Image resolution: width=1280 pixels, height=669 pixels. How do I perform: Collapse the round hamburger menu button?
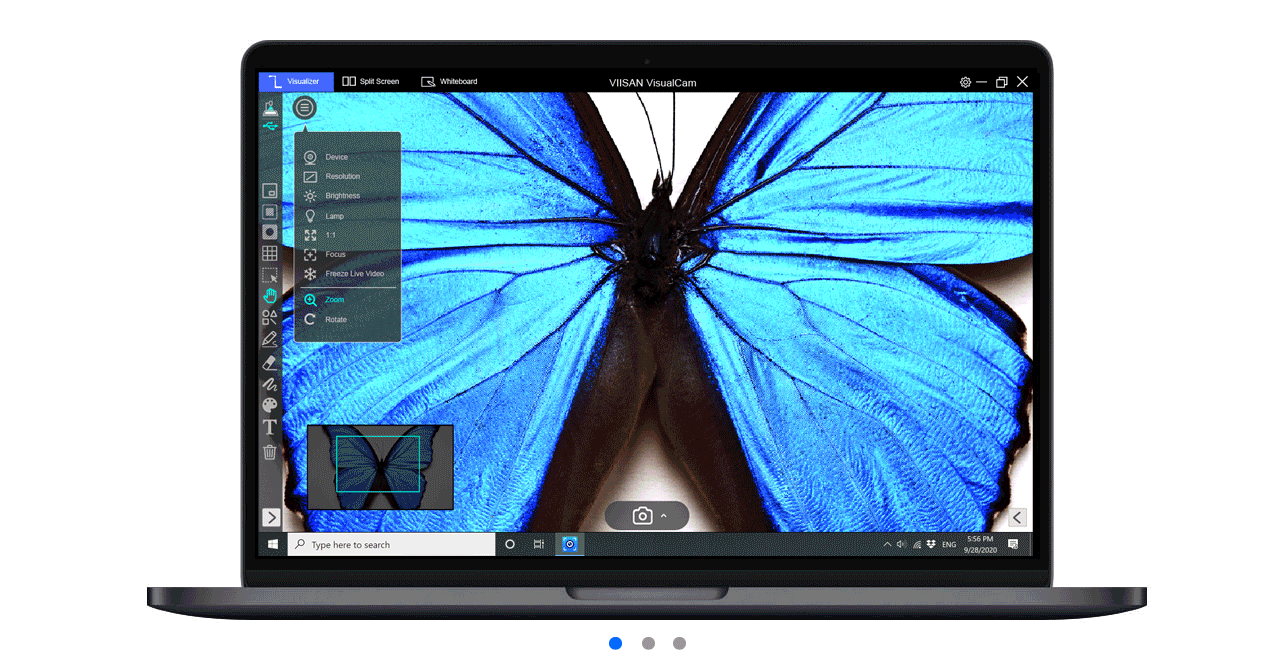point(305,107)
